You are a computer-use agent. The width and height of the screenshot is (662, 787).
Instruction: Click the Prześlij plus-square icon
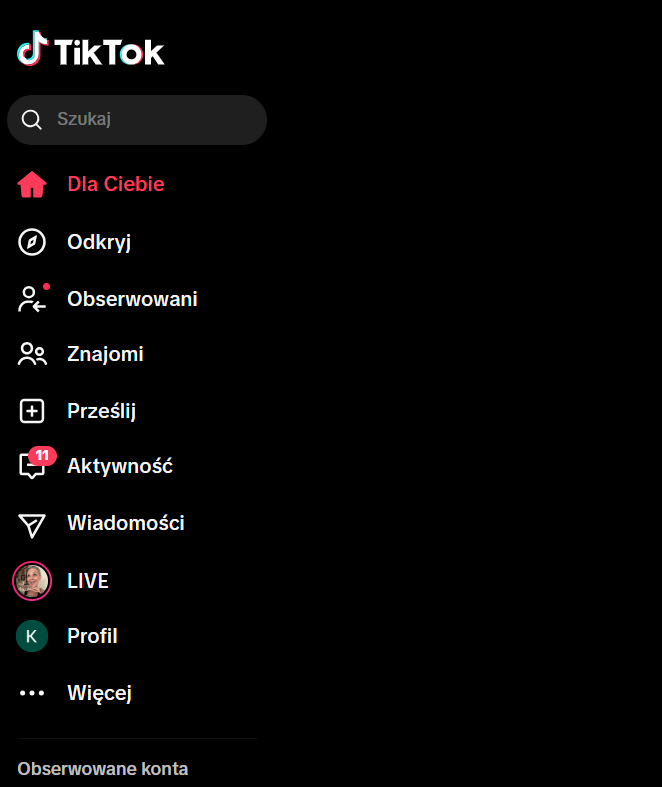pyautogui.click(x=32, y=411)
